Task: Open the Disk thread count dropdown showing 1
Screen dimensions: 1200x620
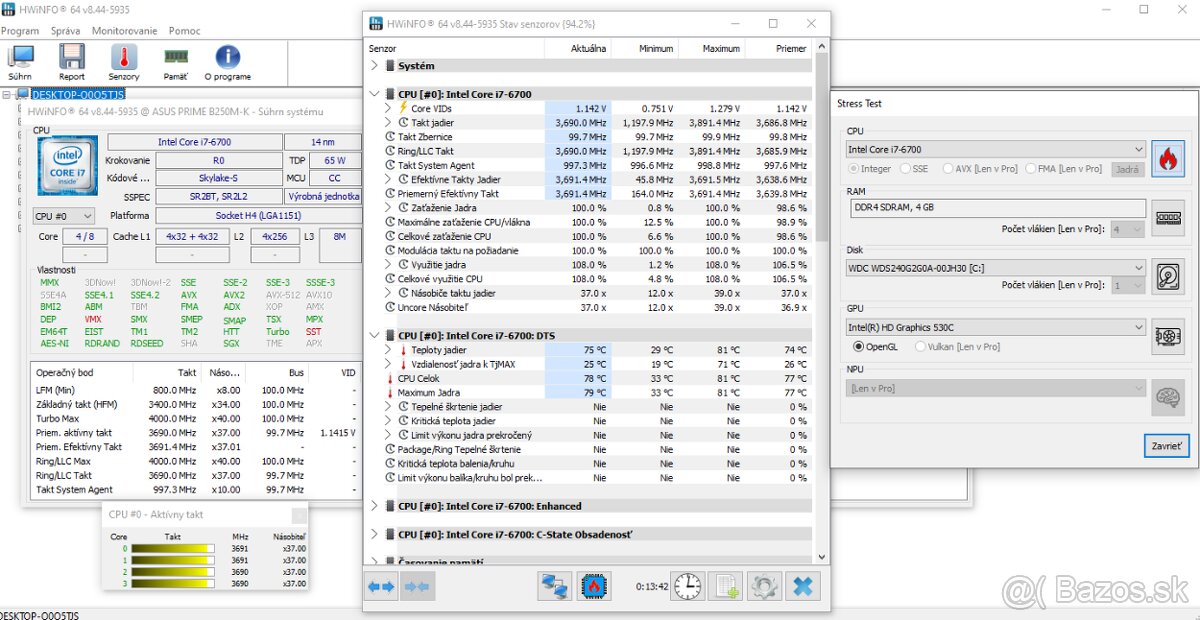Action: (x=1127, y=285)
